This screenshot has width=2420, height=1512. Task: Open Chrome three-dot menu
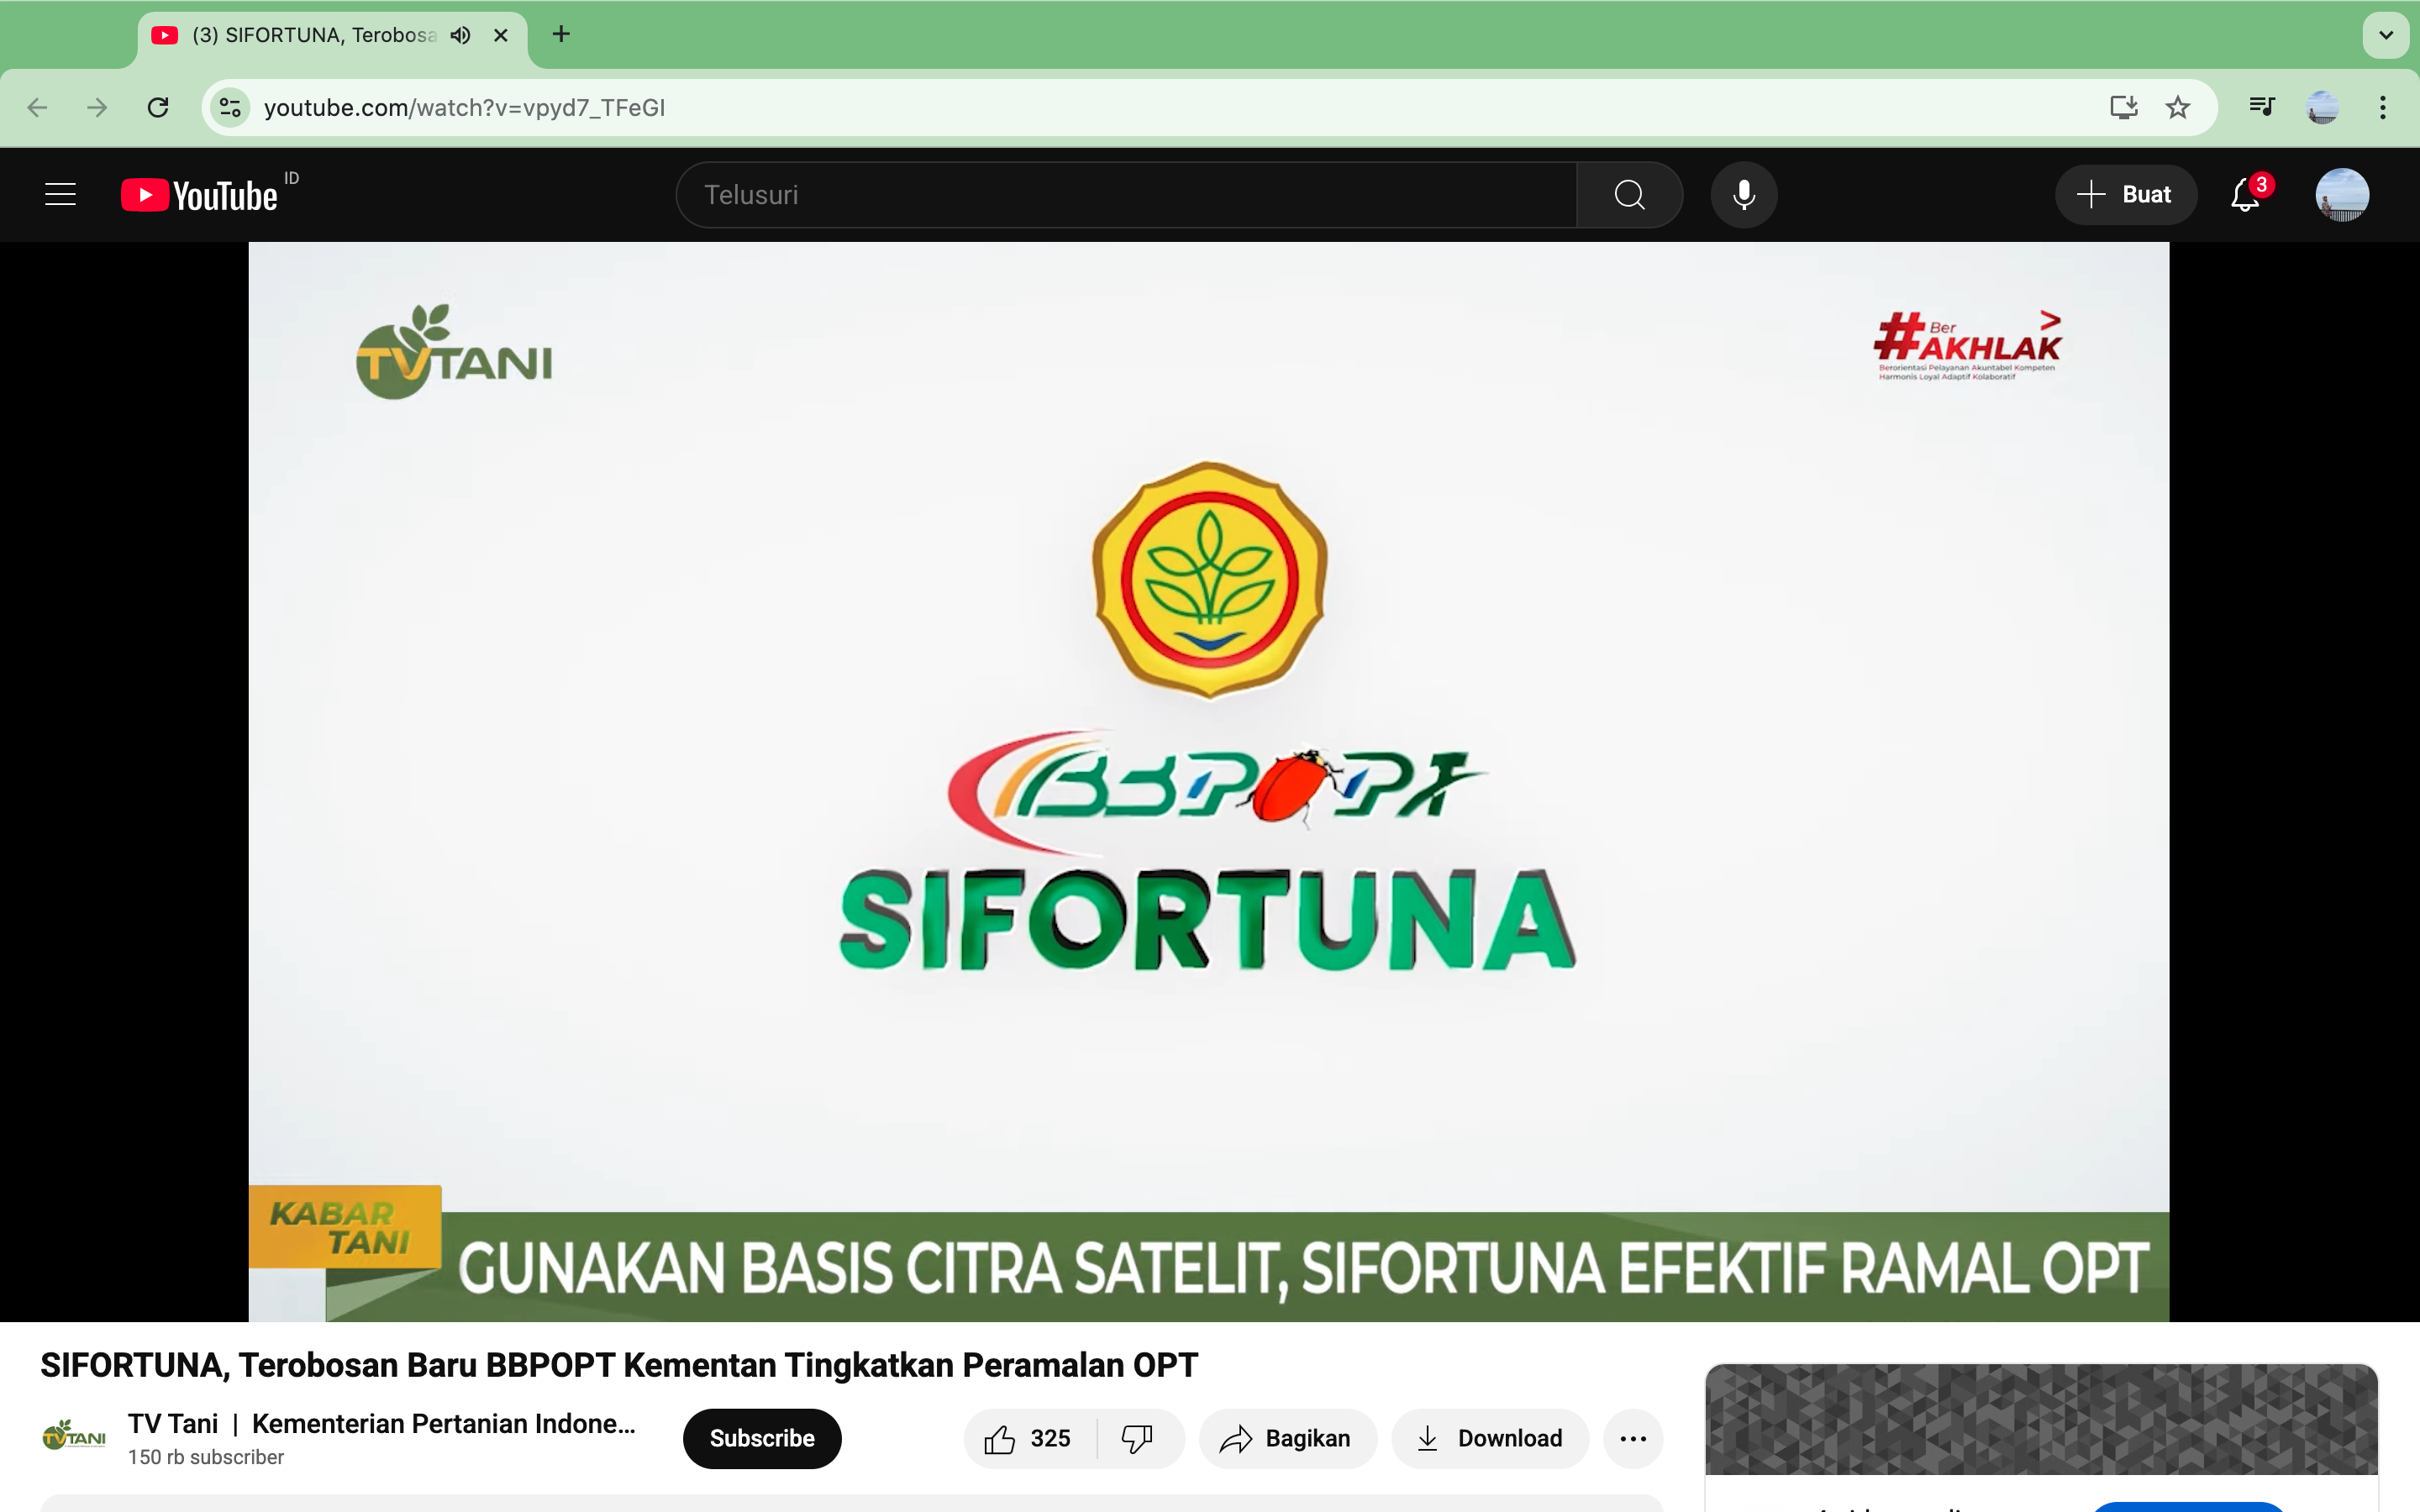[2383, 107]
